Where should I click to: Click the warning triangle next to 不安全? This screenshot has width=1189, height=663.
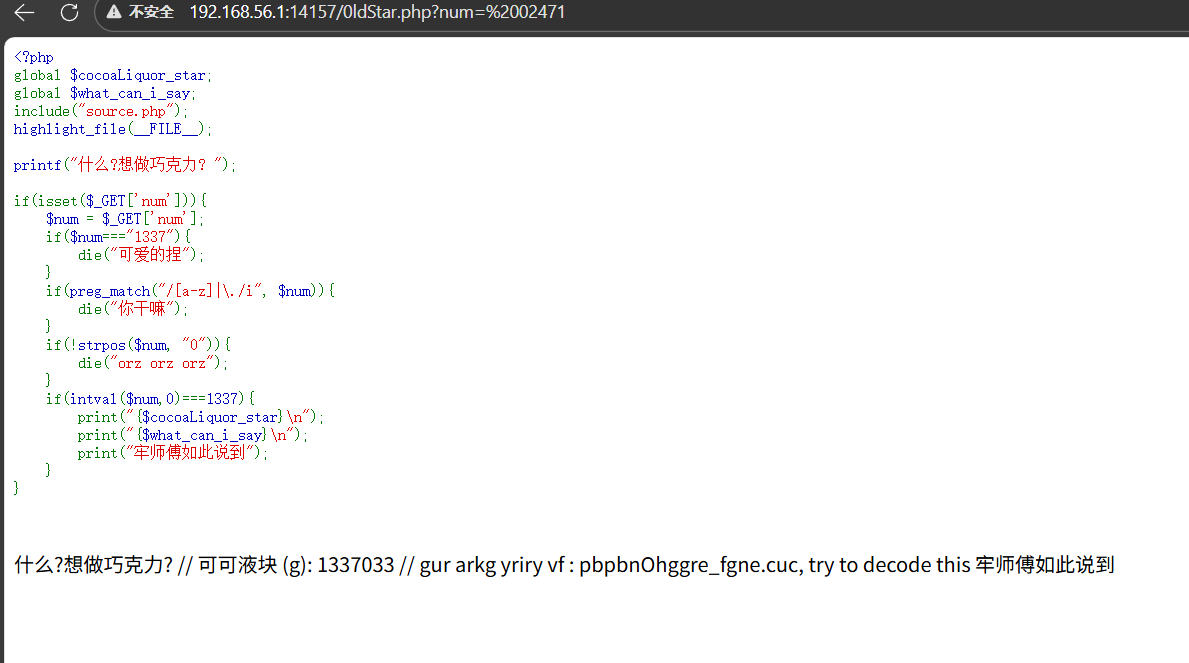(113, 13)
